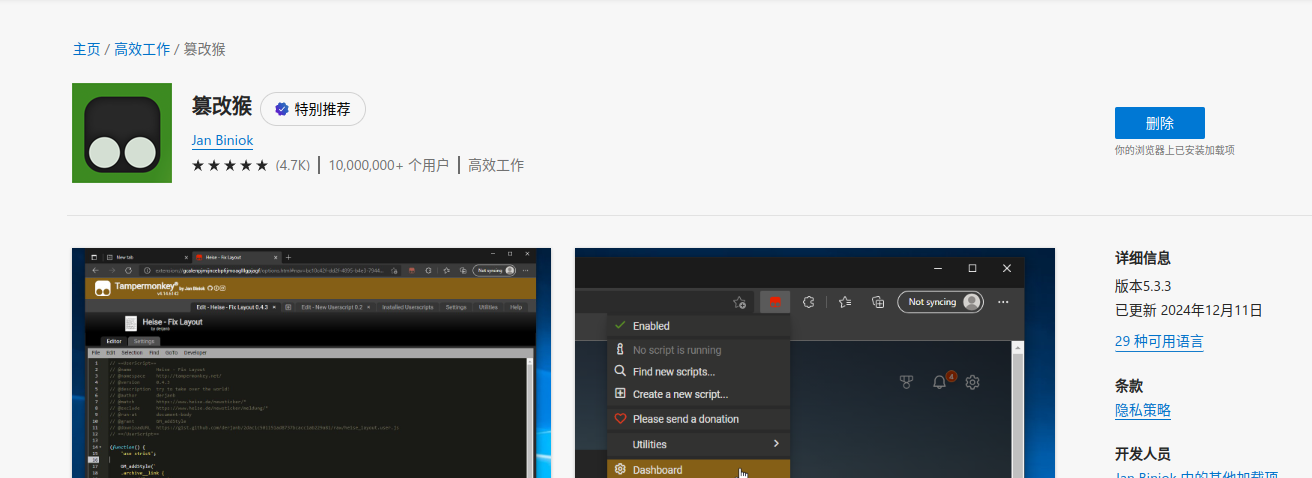Click the 10,000,000+ 个用户 user count

[388, 165]
